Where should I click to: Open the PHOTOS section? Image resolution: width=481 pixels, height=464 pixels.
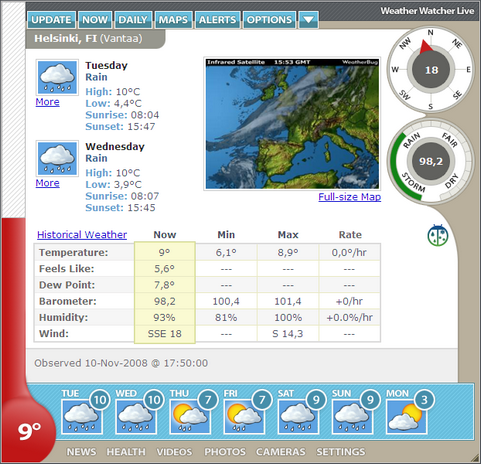(225, 452)
